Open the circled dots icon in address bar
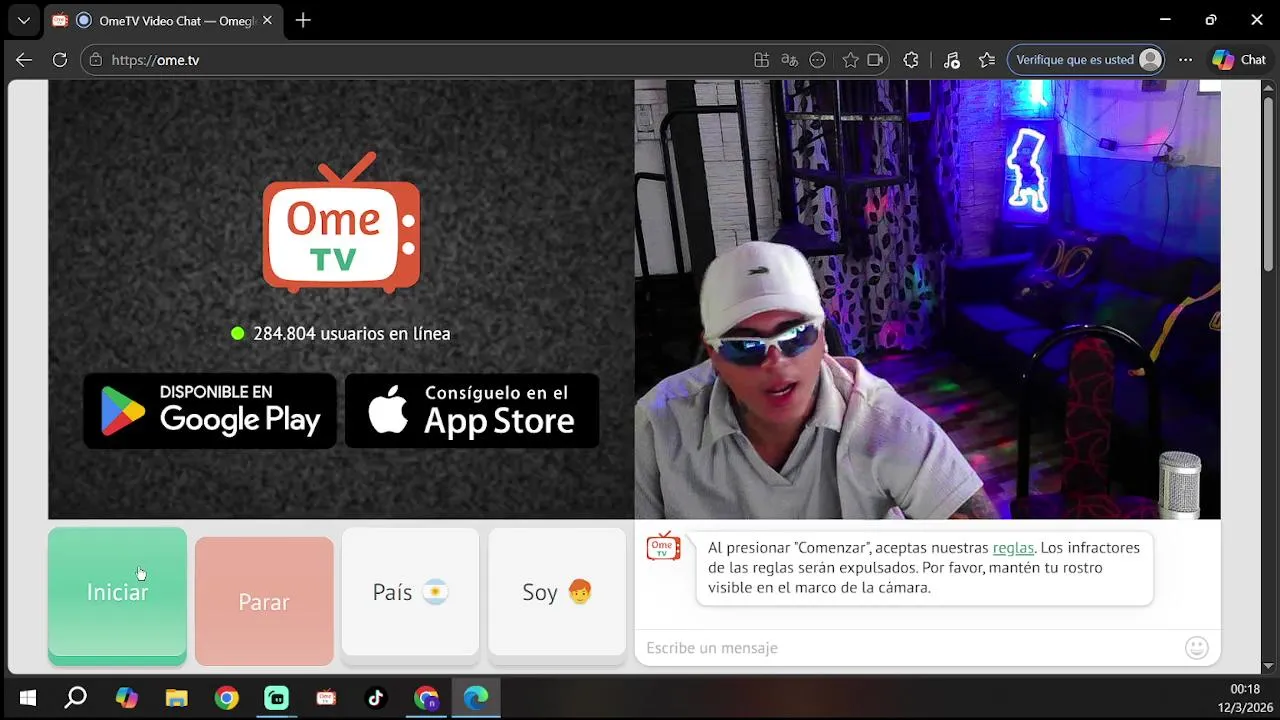Image resolution: width=1280 pixels, height=720 pixels. [817, 60]
